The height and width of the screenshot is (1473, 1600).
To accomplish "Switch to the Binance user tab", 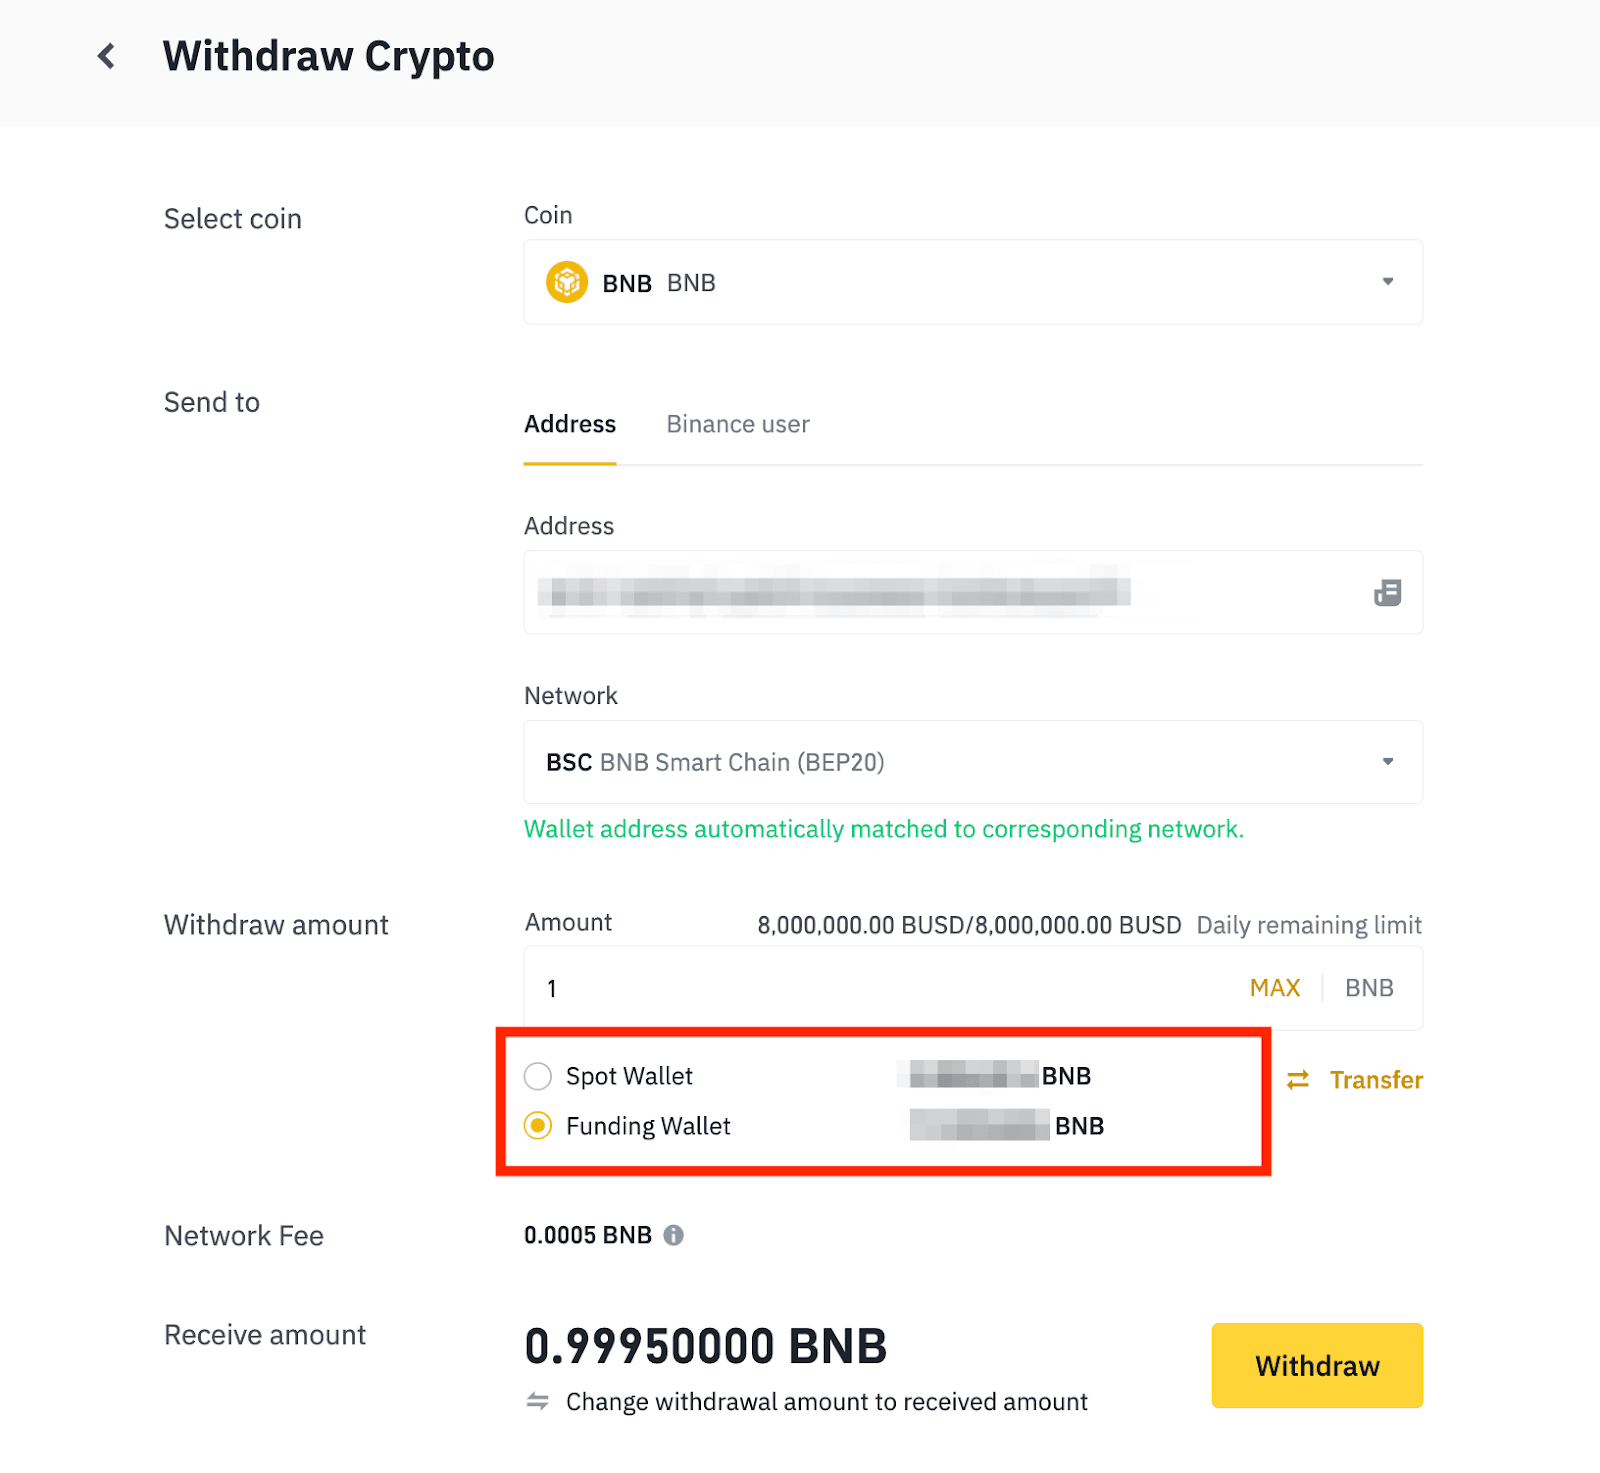I will coord(738,425).
